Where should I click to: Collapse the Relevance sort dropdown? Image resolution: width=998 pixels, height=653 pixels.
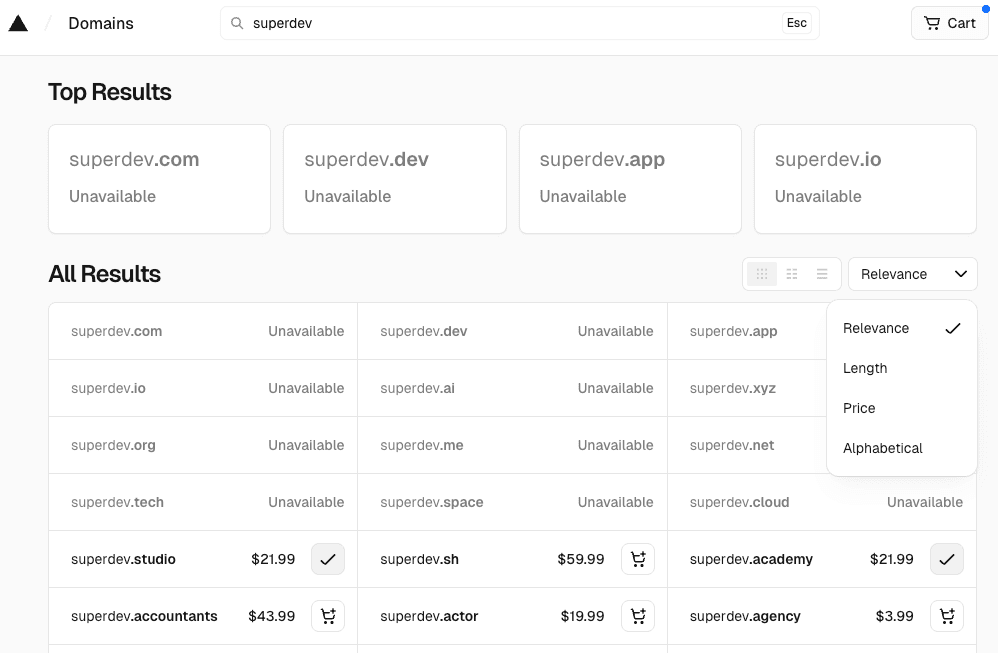pos(912,273)
